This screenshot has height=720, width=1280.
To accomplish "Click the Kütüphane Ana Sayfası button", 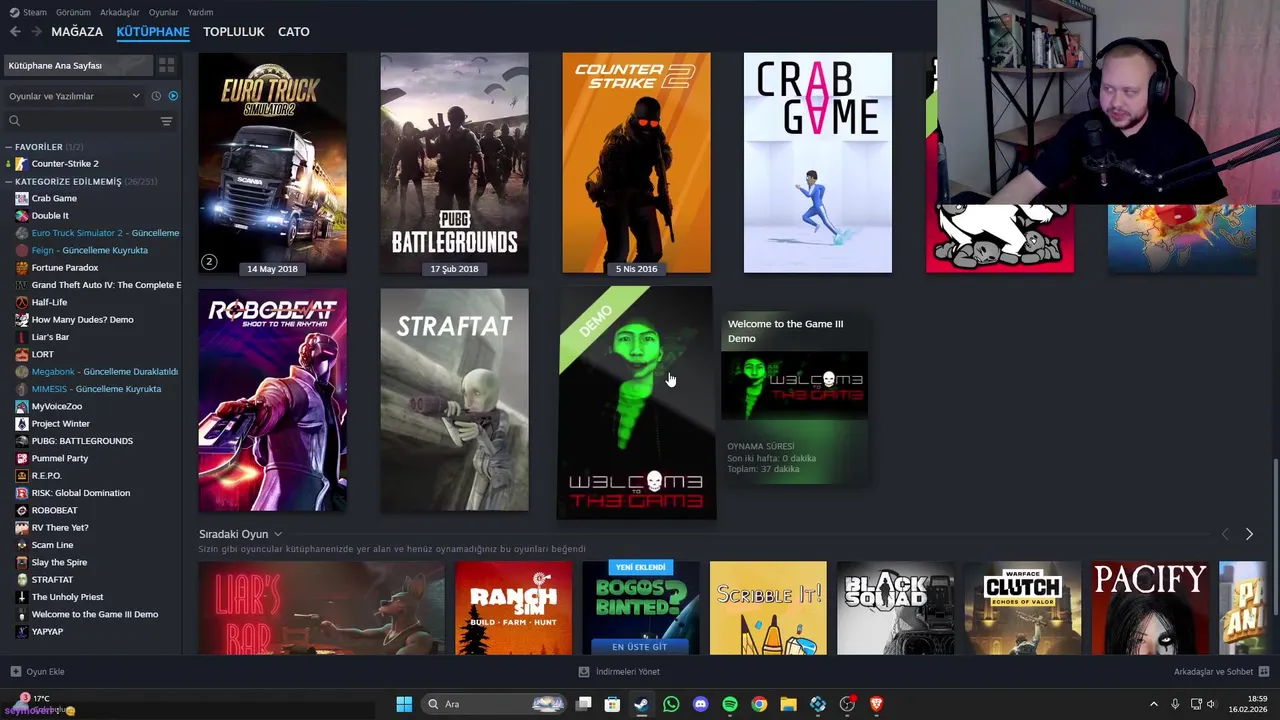I will pos(78,65).
